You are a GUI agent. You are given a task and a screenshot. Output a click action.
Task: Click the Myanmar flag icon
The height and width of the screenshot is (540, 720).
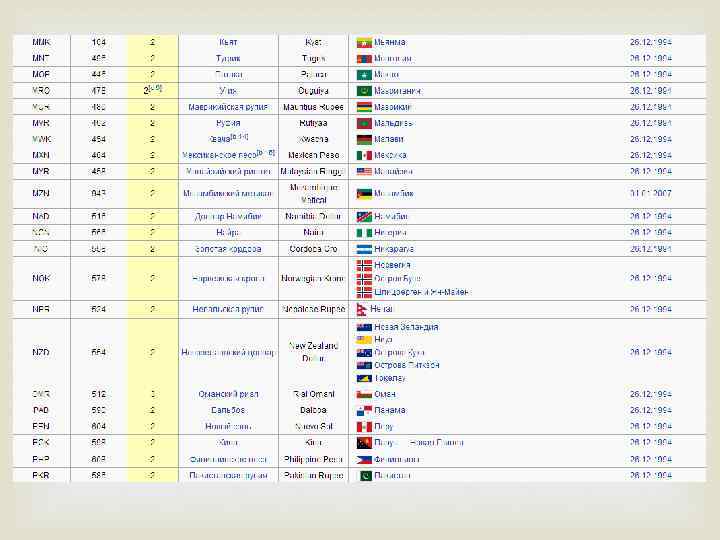(x=364, y=42)
